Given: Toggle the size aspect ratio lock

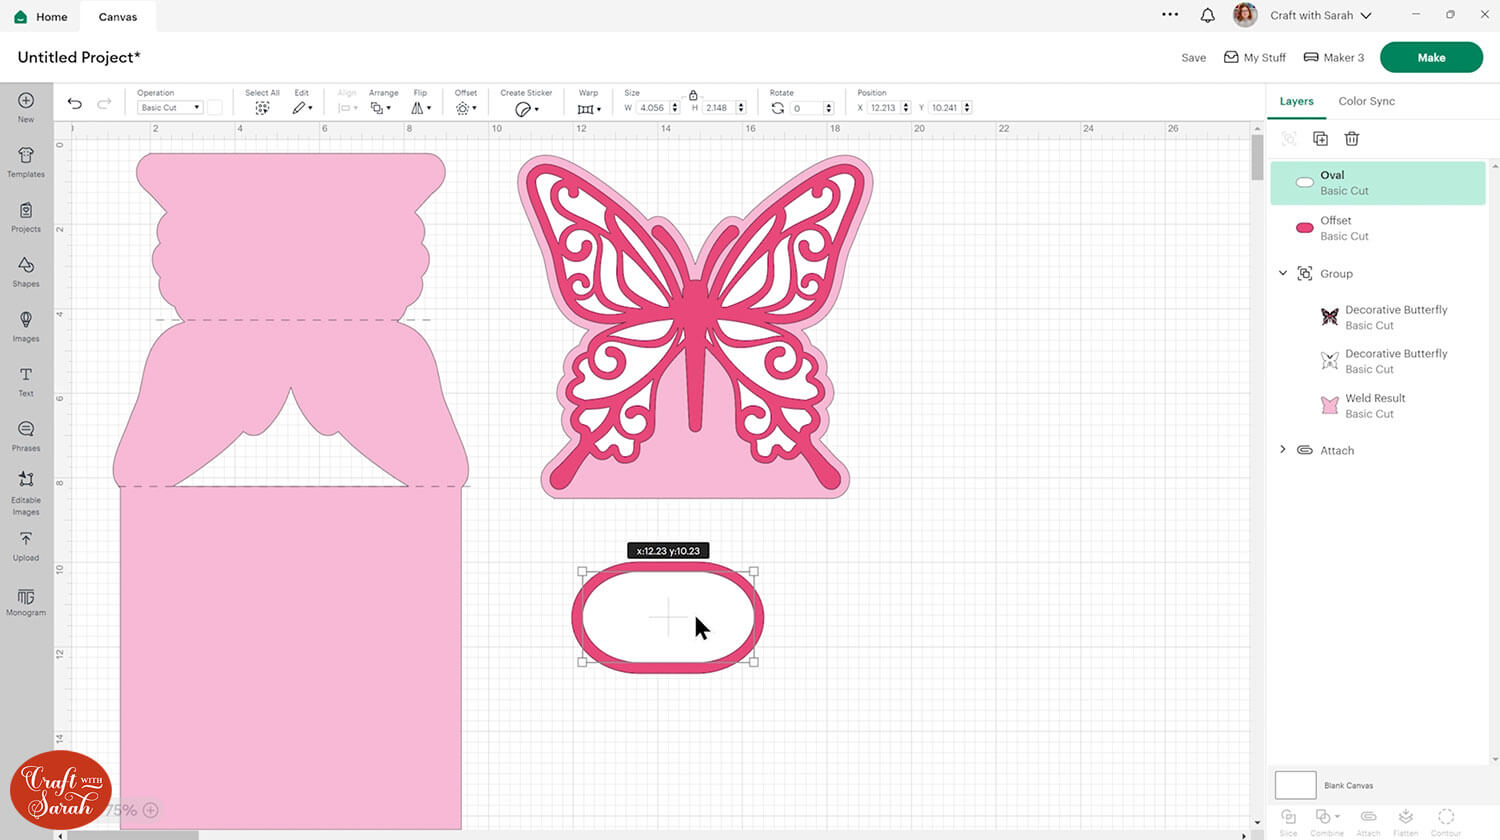Looking at the screenshot, I should (x=693, y=95).
